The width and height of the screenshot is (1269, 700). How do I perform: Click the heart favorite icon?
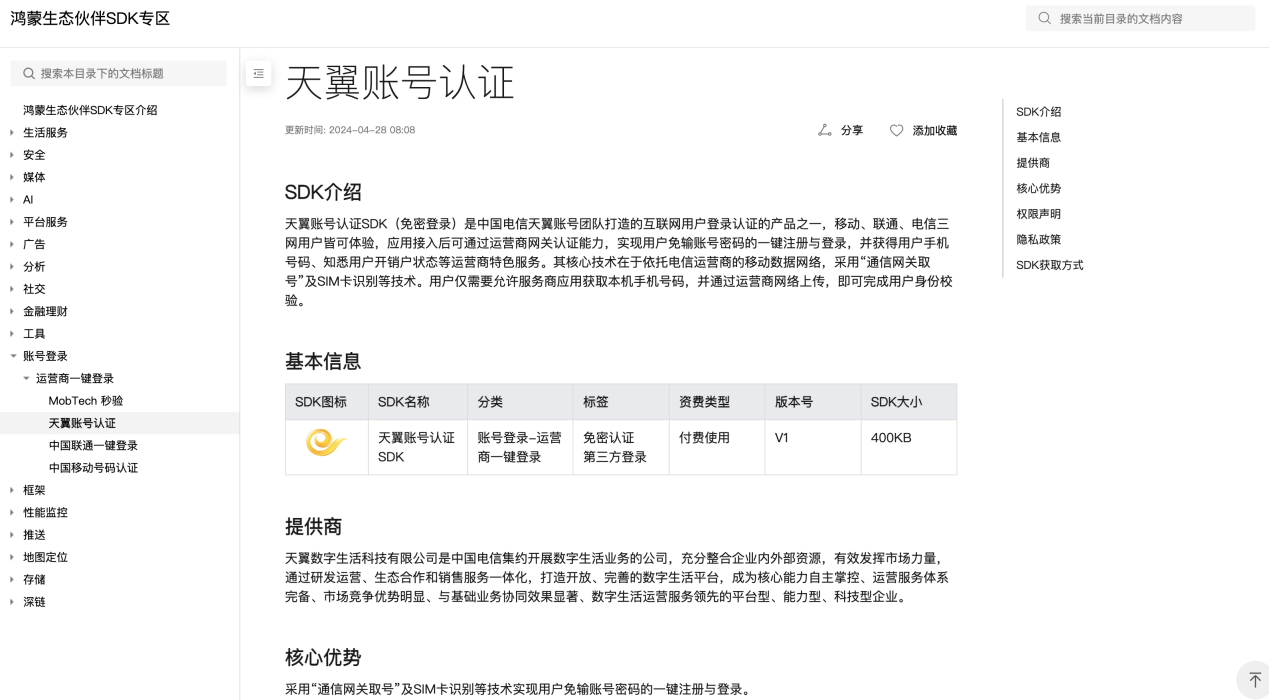pos(896,130)
